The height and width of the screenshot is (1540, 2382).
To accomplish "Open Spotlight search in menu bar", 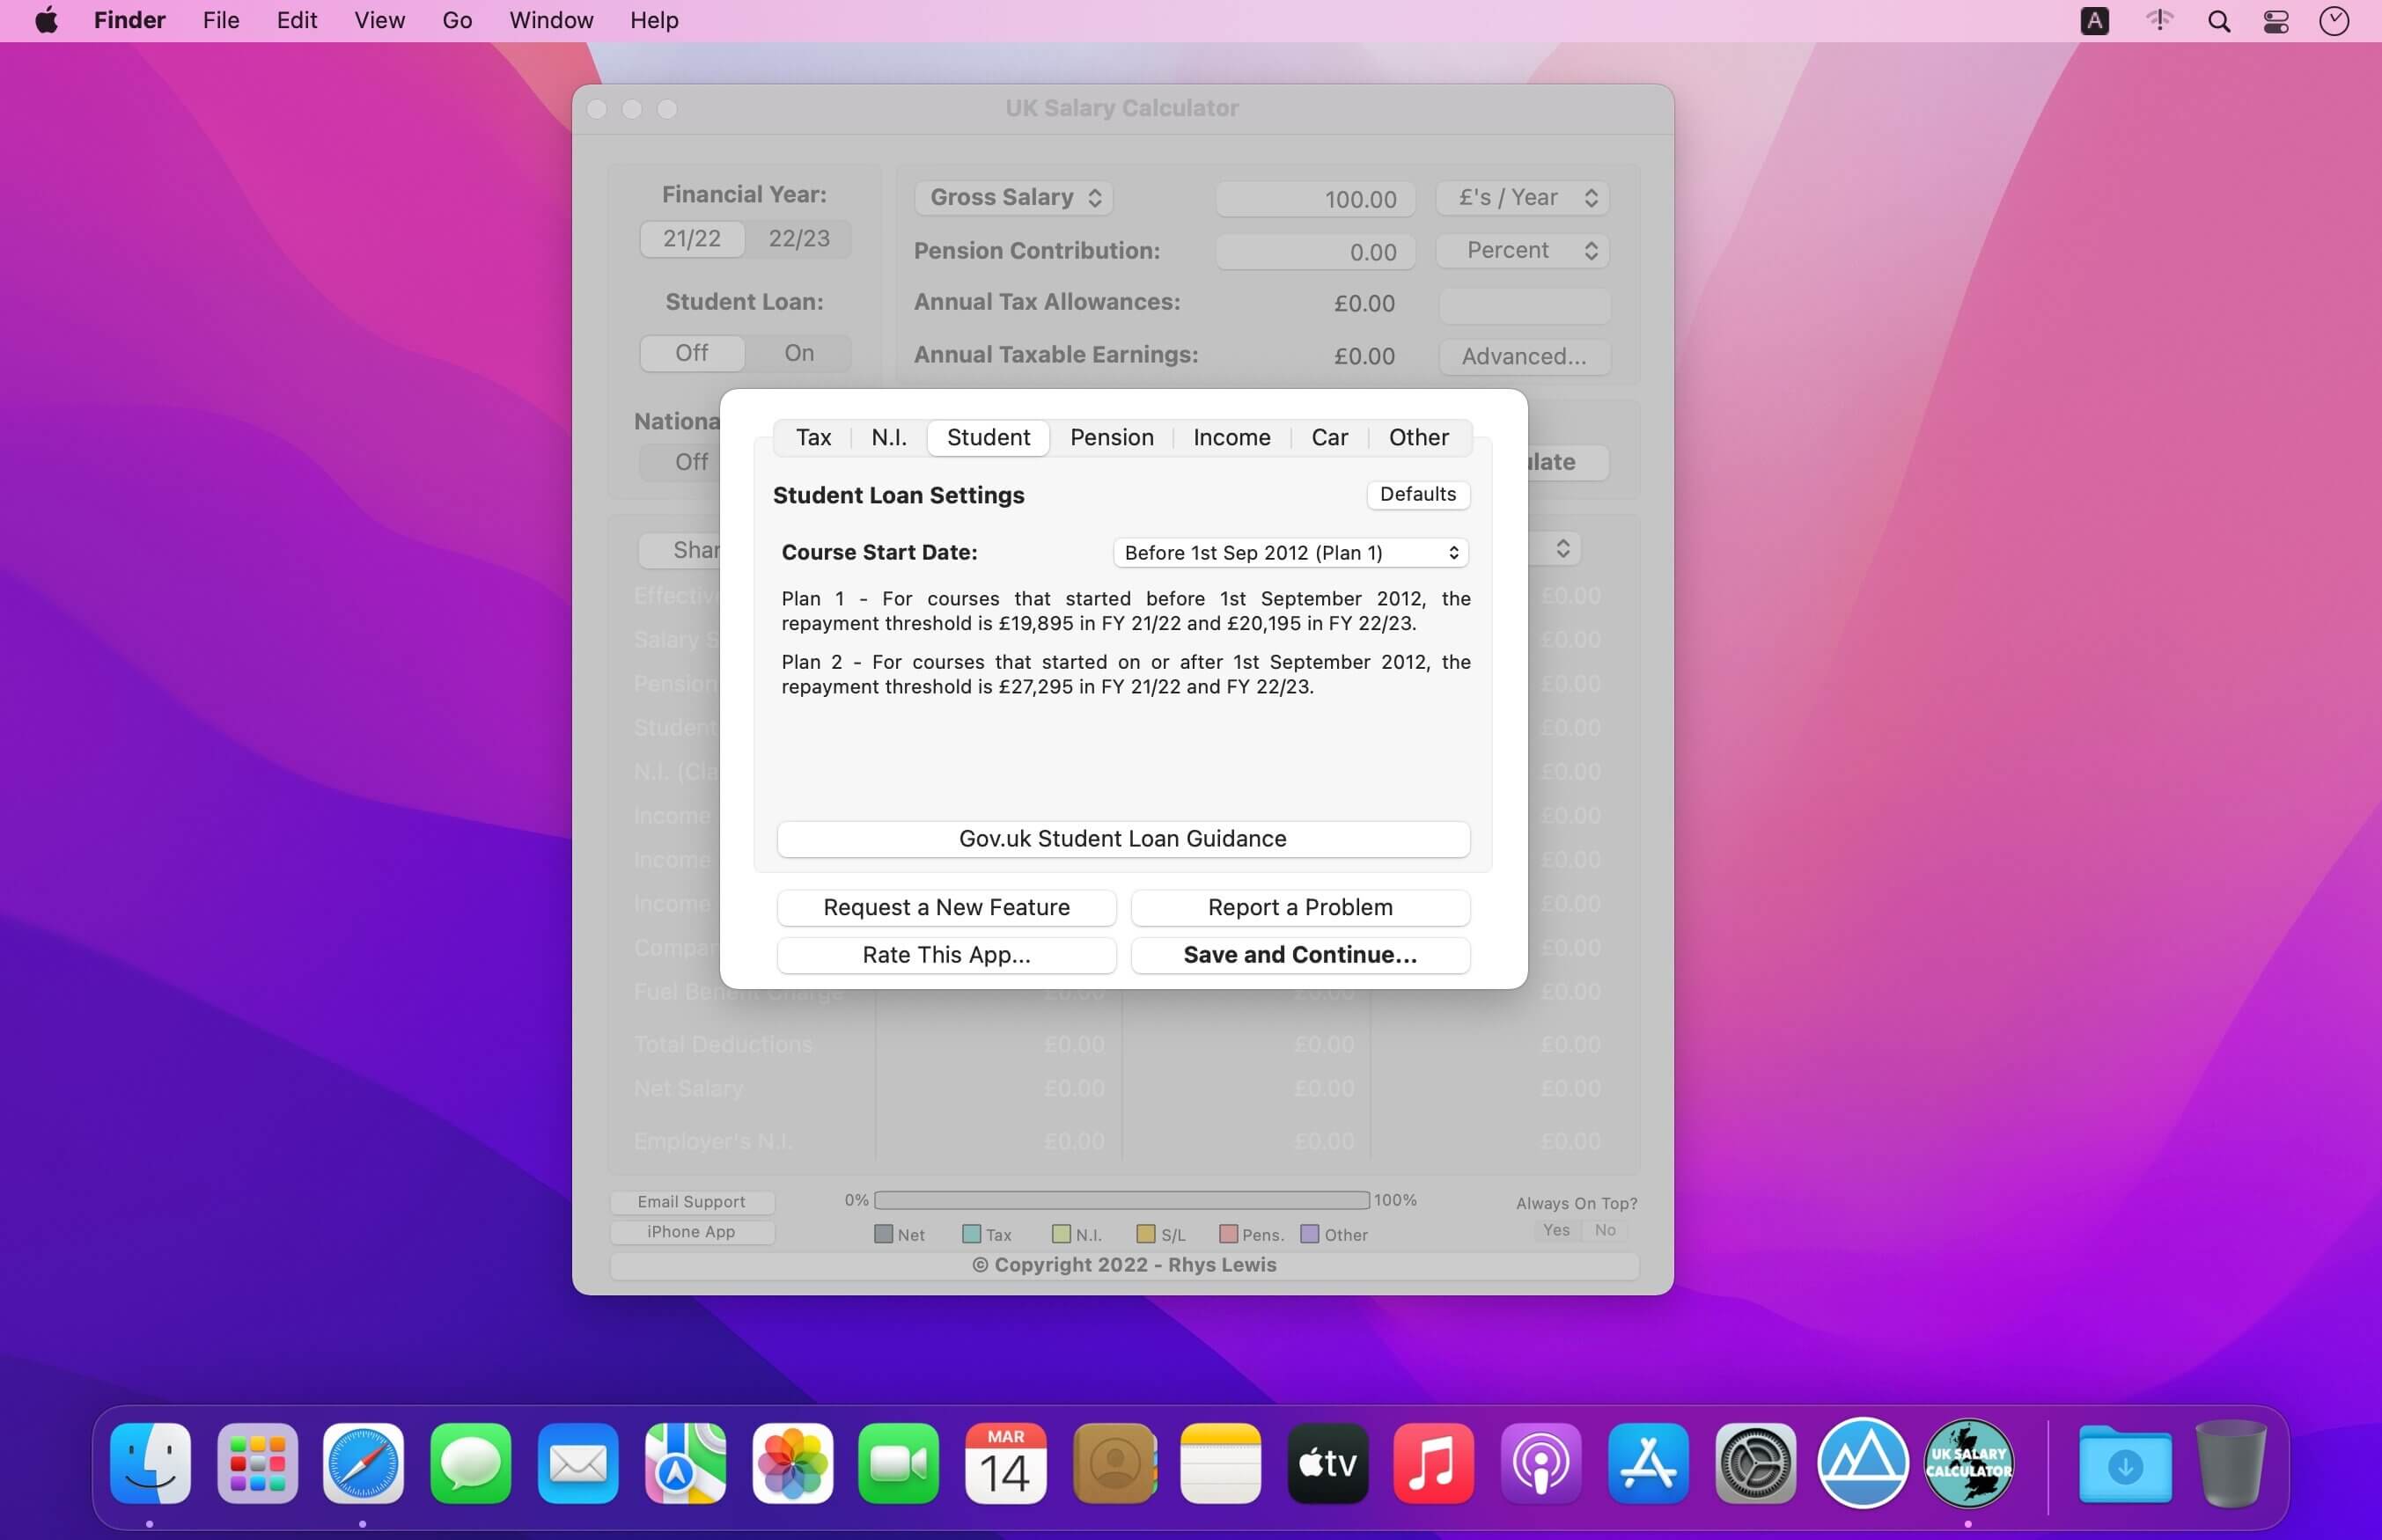I will coord(2218,21).
